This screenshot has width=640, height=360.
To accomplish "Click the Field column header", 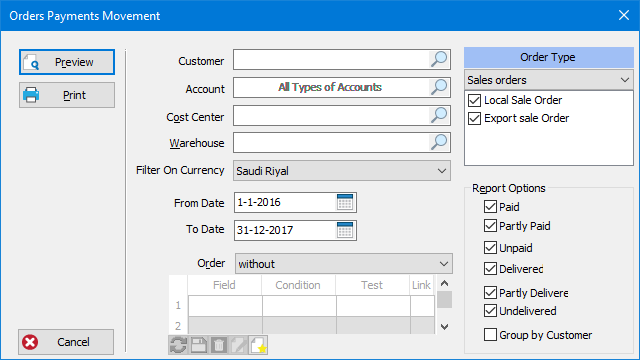I will click(224, 285).
